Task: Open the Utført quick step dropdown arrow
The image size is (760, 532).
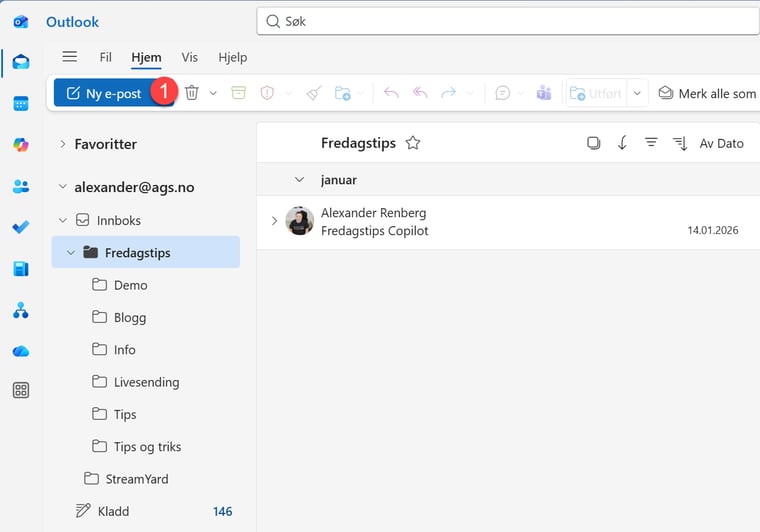Action: click(x=637, y=93)
